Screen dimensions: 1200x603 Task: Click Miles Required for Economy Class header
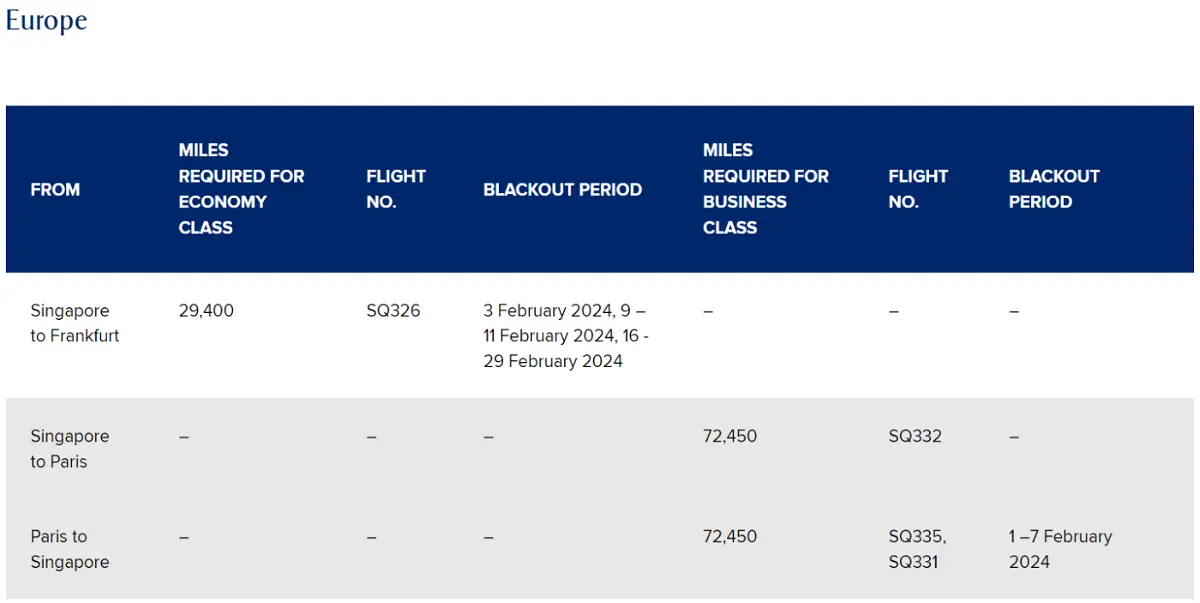[x=241, y=189]
